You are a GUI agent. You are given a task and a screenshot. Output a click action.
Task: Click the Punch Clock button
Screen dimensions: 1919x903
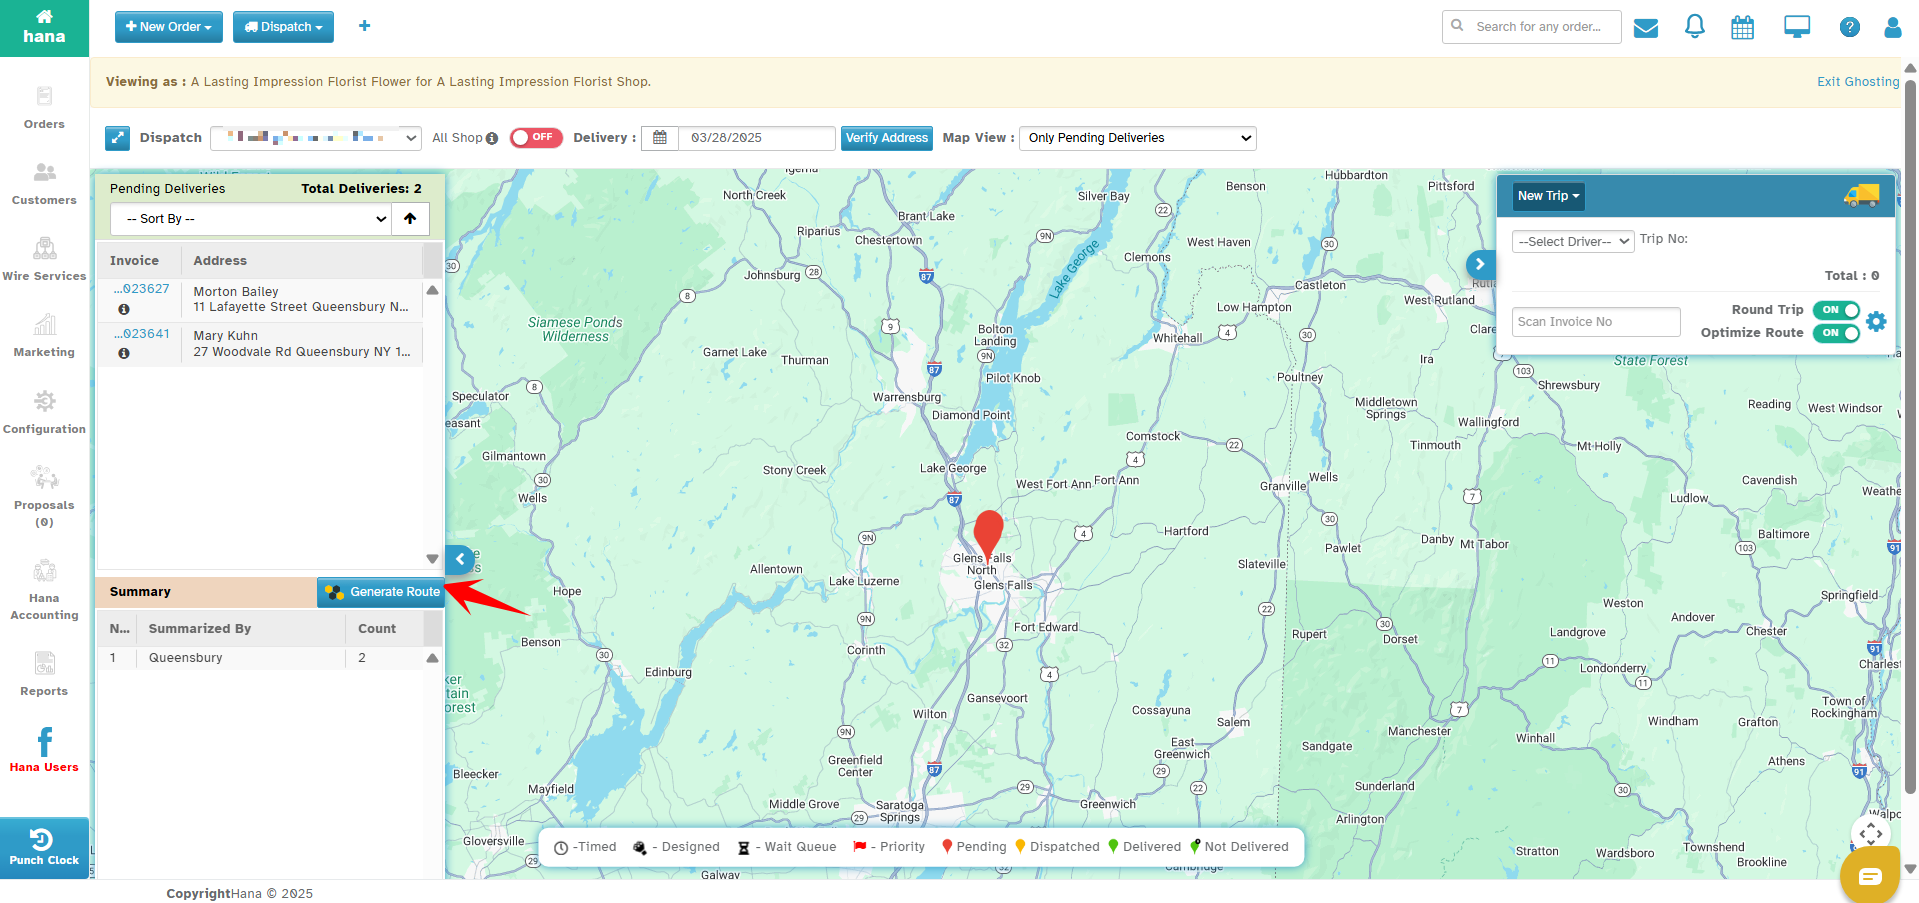[44, 847]
